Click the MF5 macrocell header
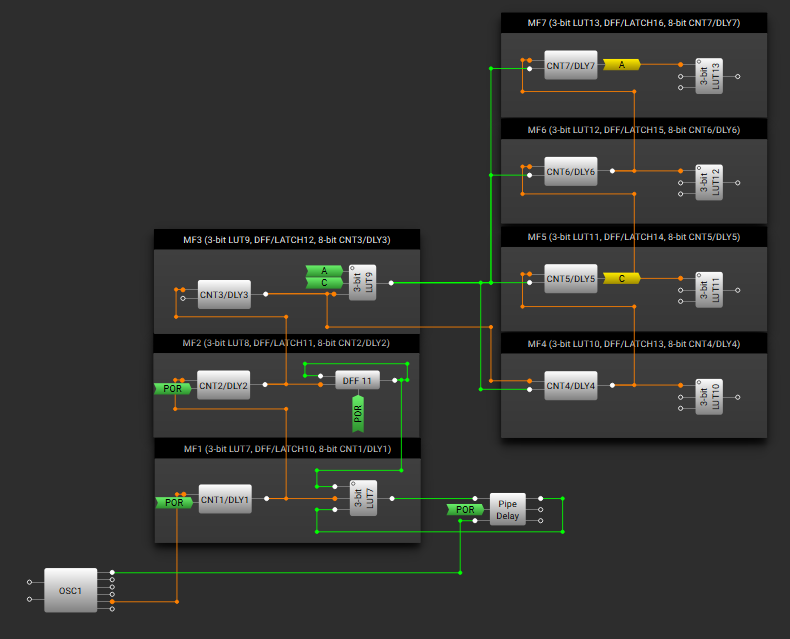790x639 pixels. 634,237
